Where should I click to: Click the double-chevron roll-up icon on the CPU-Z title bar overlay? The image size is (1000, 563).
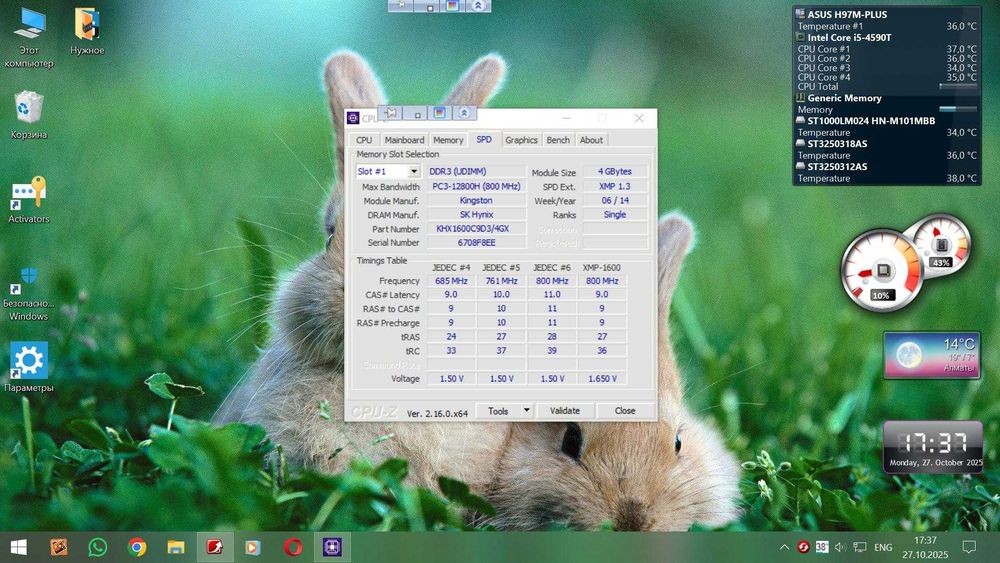[464, 113]
